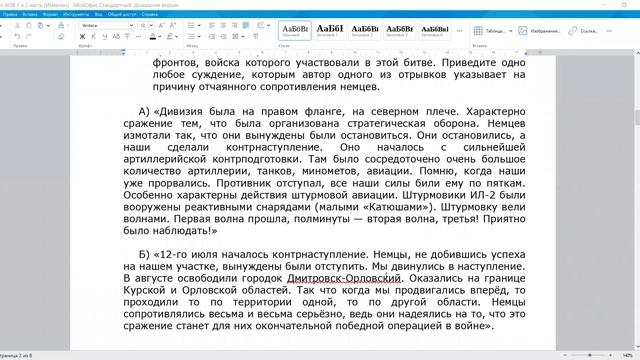Apply the Заголовок 1 heading style
Image resolution: width=640 pixels, height=360 pixels.
pos(330,30)
